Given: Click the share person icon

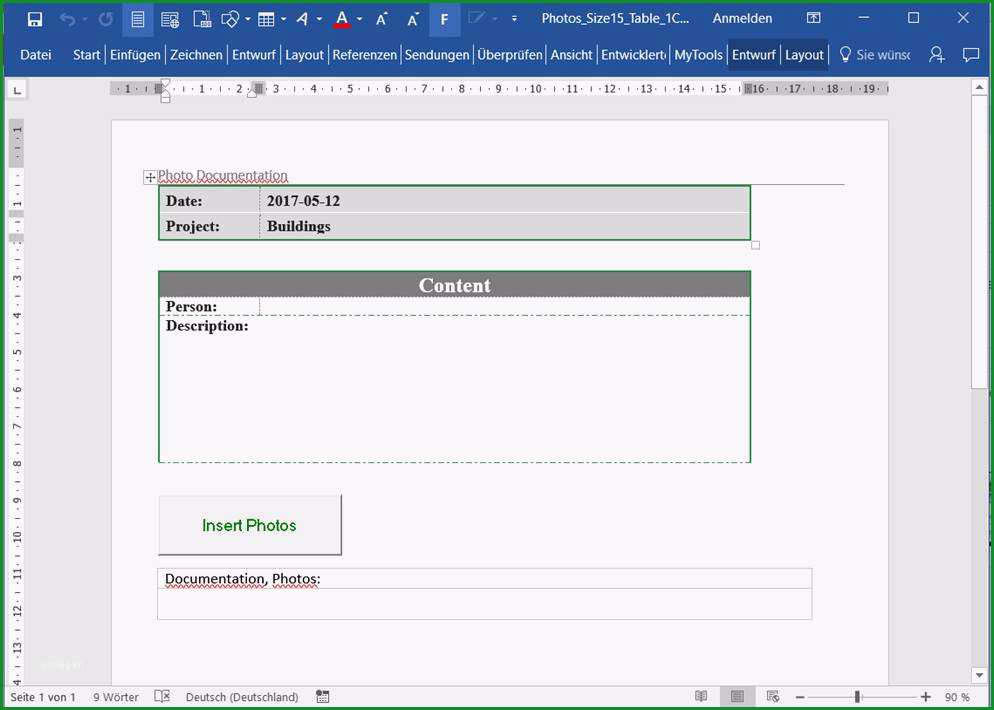Looking at the screenshot, I should [936, 55].
